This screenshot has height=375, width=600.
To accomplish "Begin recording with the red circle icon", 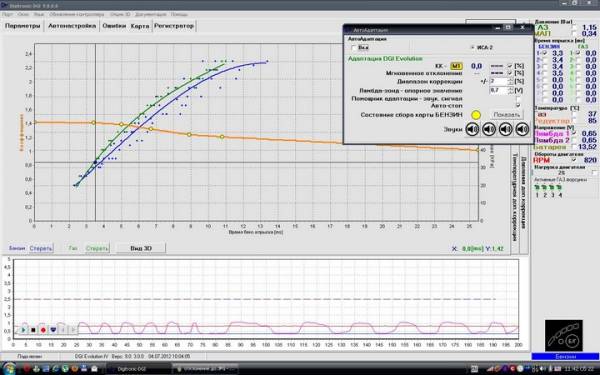I will [x=43, y=330].
